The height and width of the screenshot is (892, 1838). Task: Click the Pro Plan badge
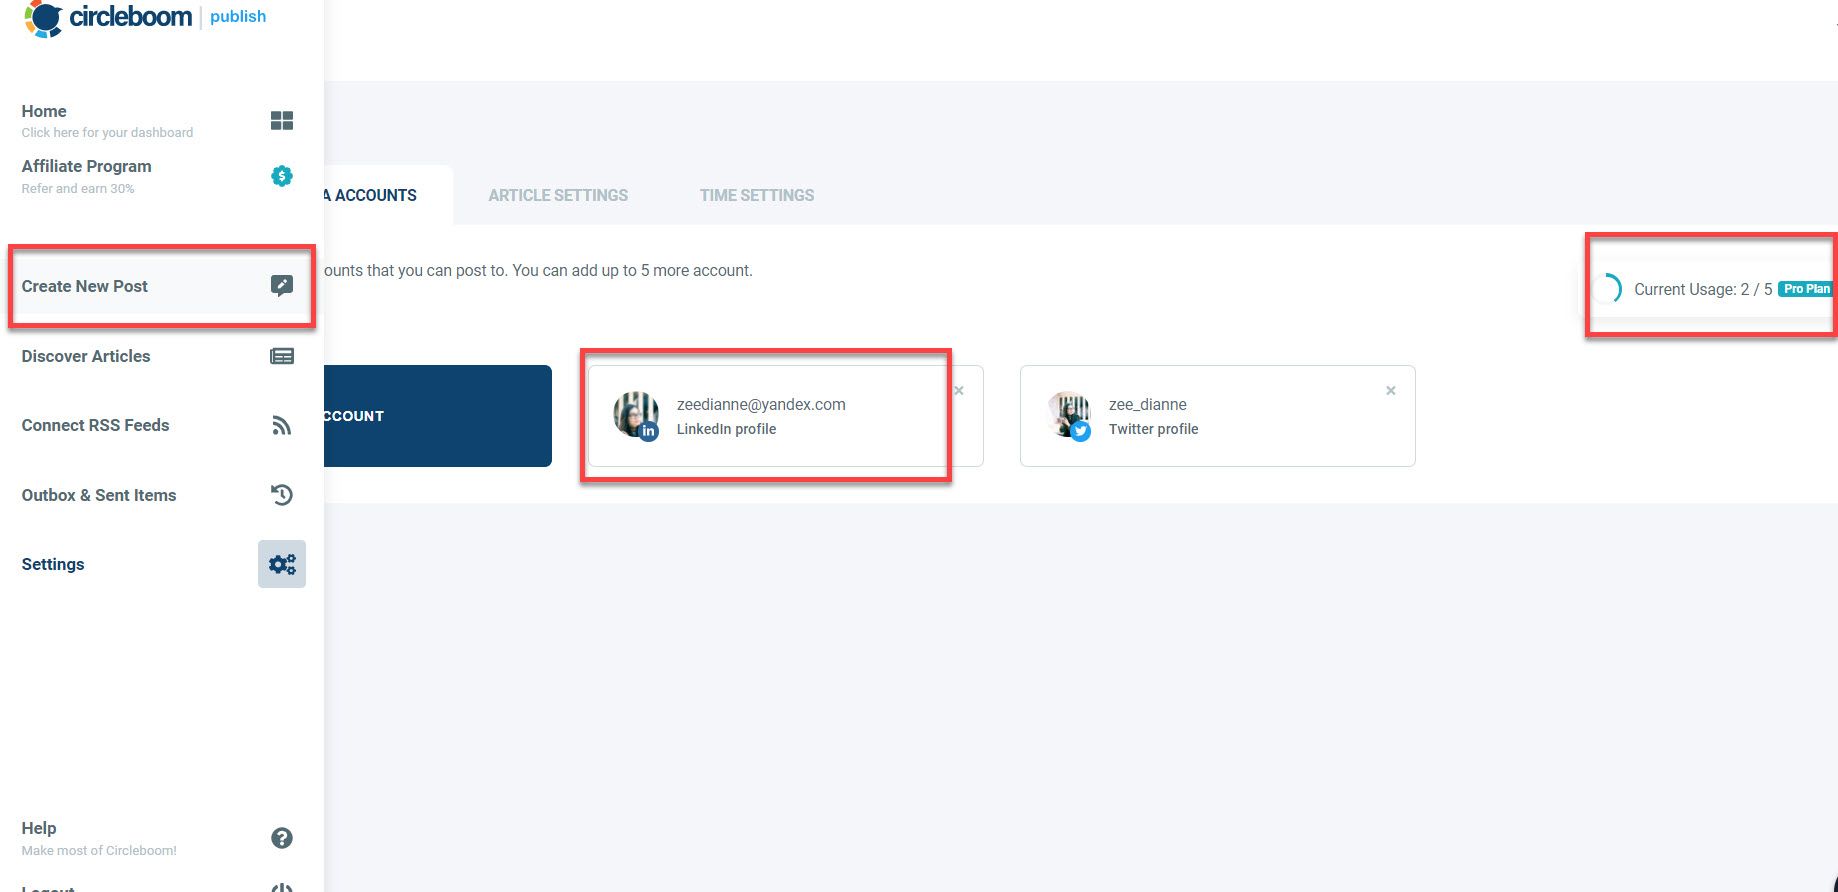point(1807,289)
